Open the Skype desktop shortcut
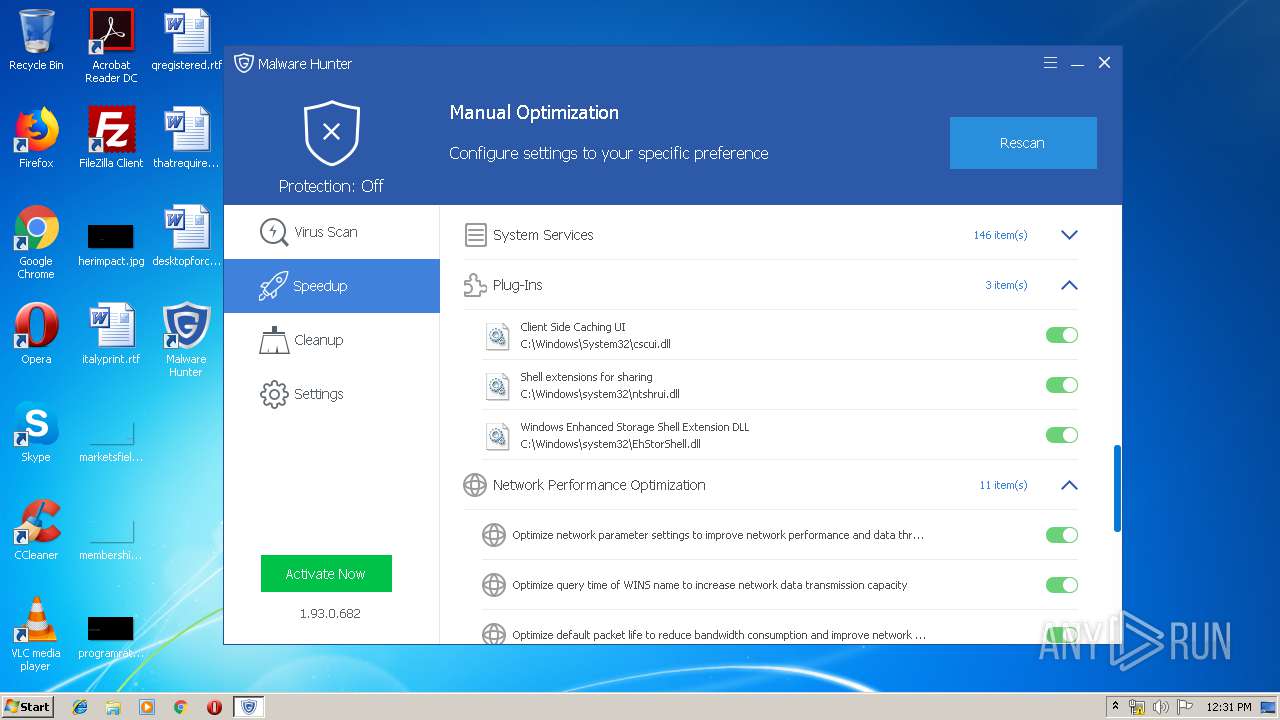The height and width of the screenshot is (720, 1280). pos(36,432)
